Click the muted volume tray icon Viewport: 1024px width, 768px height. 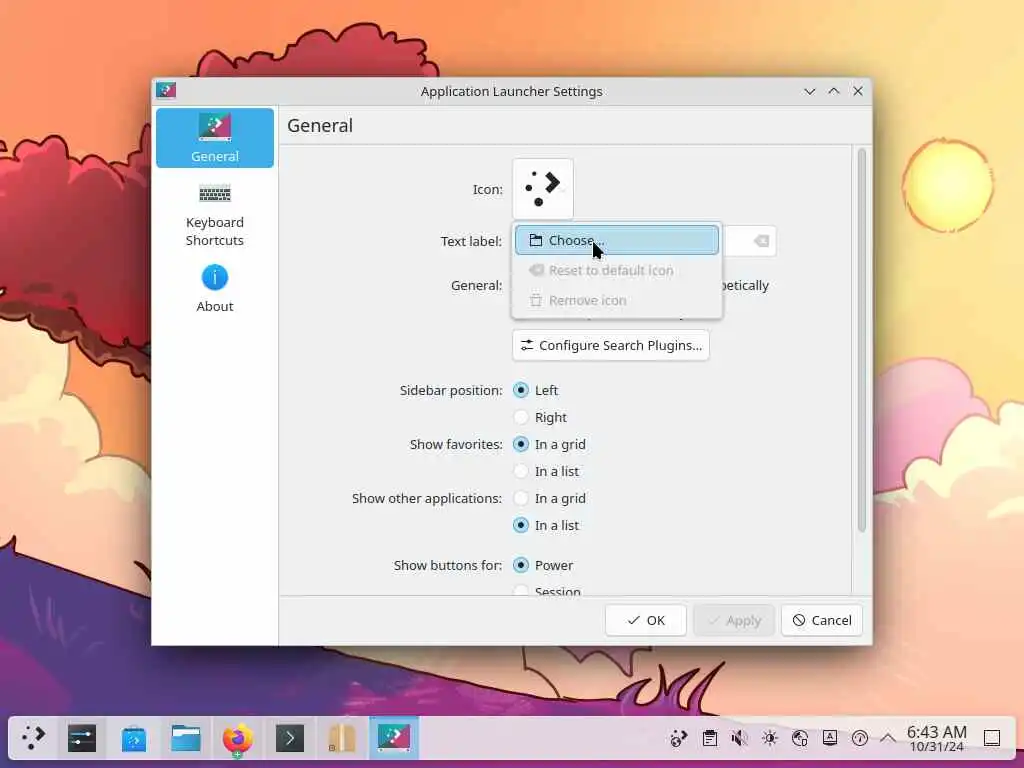click(739, 738)
